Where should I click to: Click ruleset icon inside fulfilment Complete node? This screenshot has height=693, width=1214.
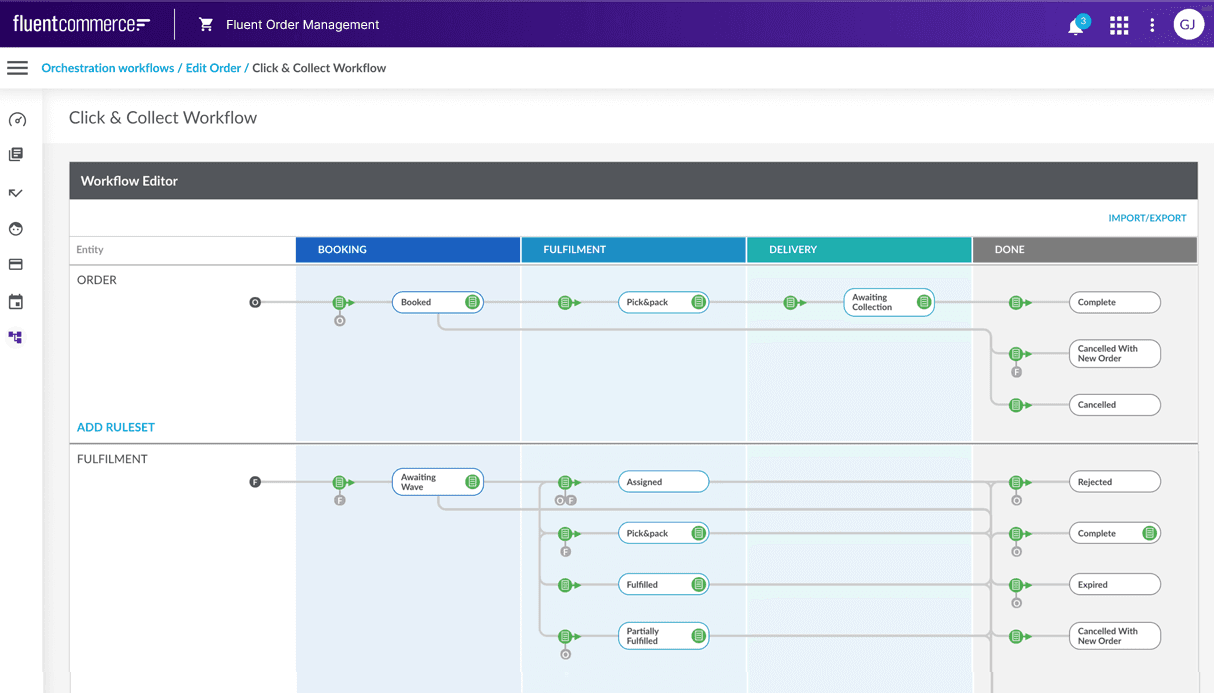[x=1150, y=534]
